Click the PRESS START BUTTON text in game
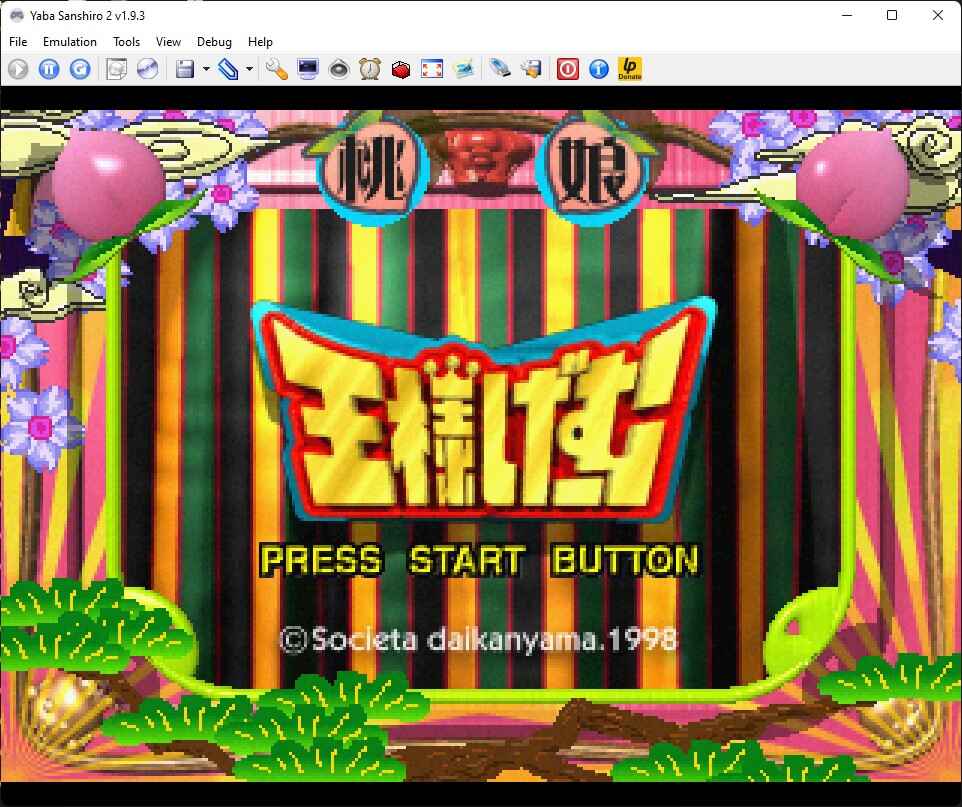This screenshot has height=807, width=962. click(480, 560)
